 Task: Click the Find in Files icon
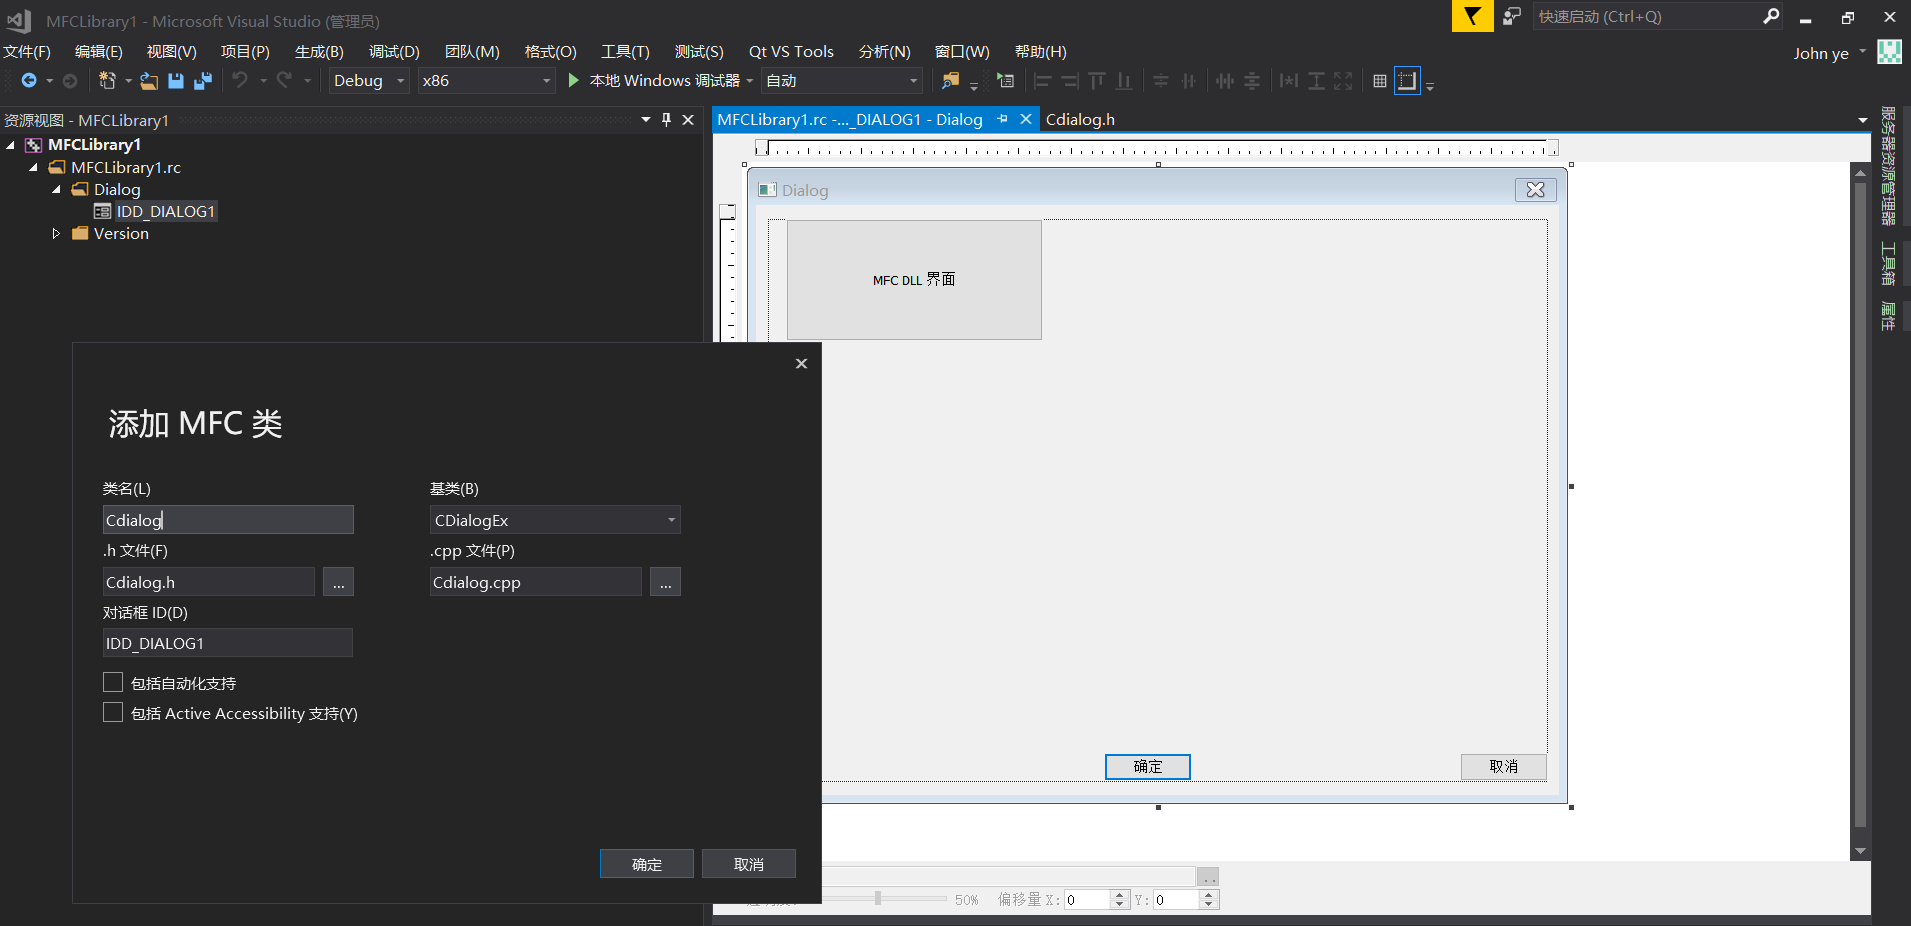point(950,81)
